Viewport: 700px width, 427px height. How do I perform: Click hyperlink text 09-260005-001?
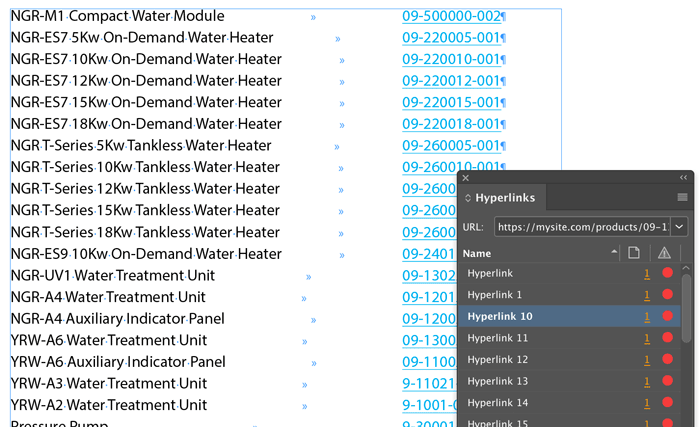(x=451, y=146)
